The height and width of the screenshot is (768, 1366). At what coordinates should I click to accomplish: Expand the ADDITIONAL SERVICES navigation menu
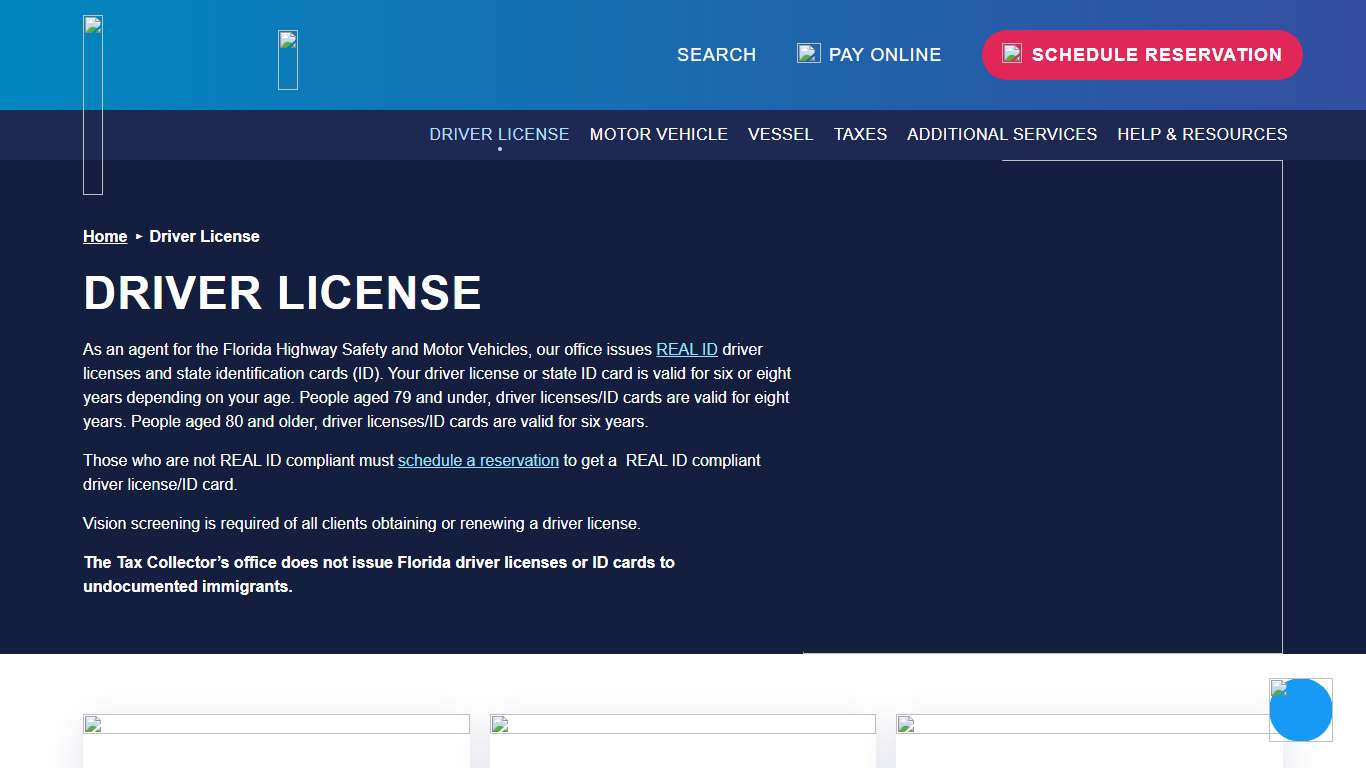(1002, 134)
